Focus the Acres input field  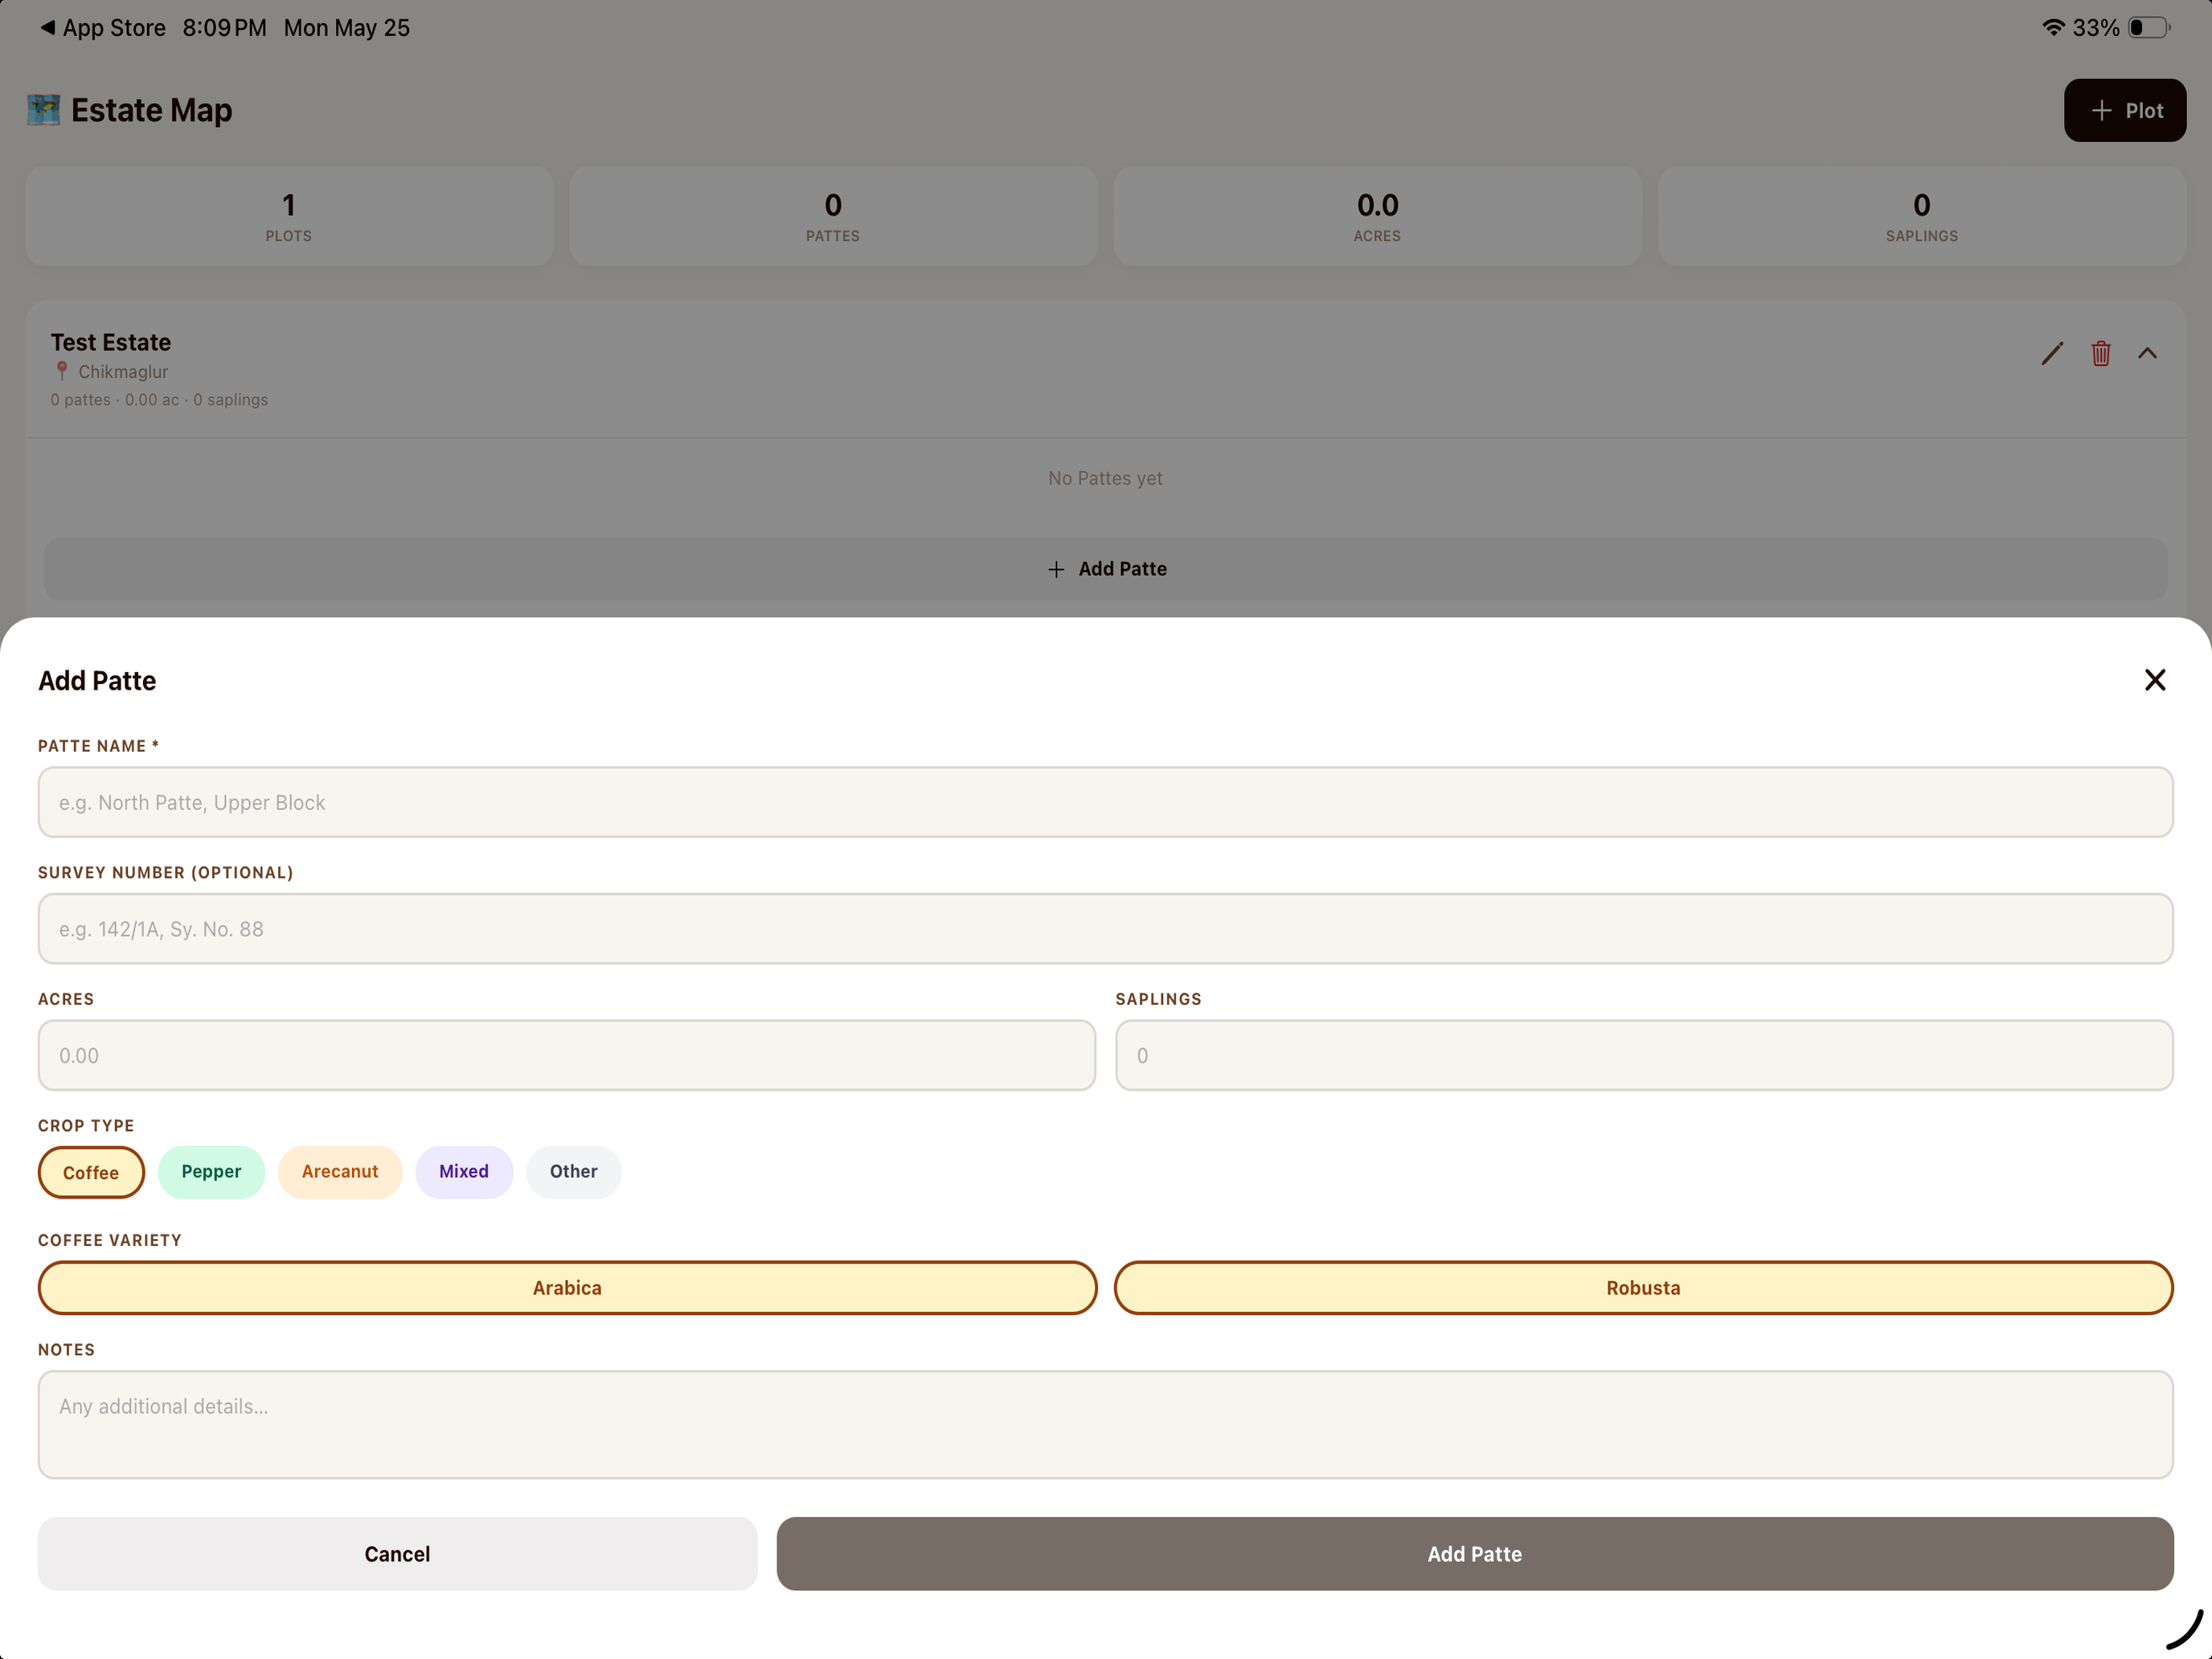566,1055
